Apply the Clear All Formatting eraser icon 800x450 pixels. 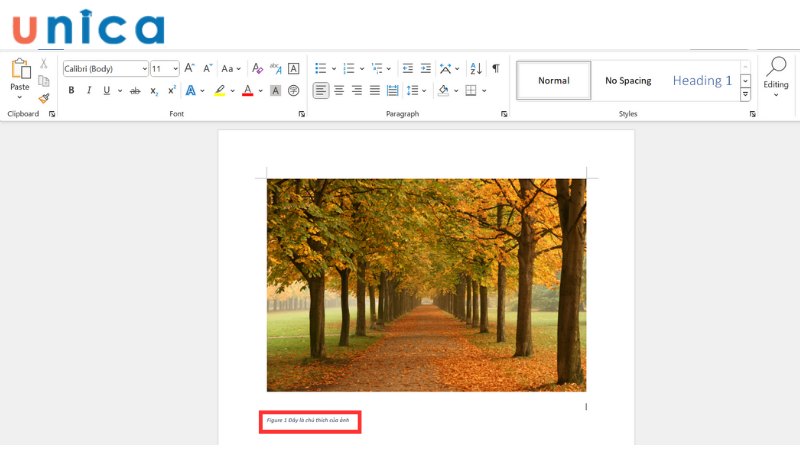(x=257, y=69)
